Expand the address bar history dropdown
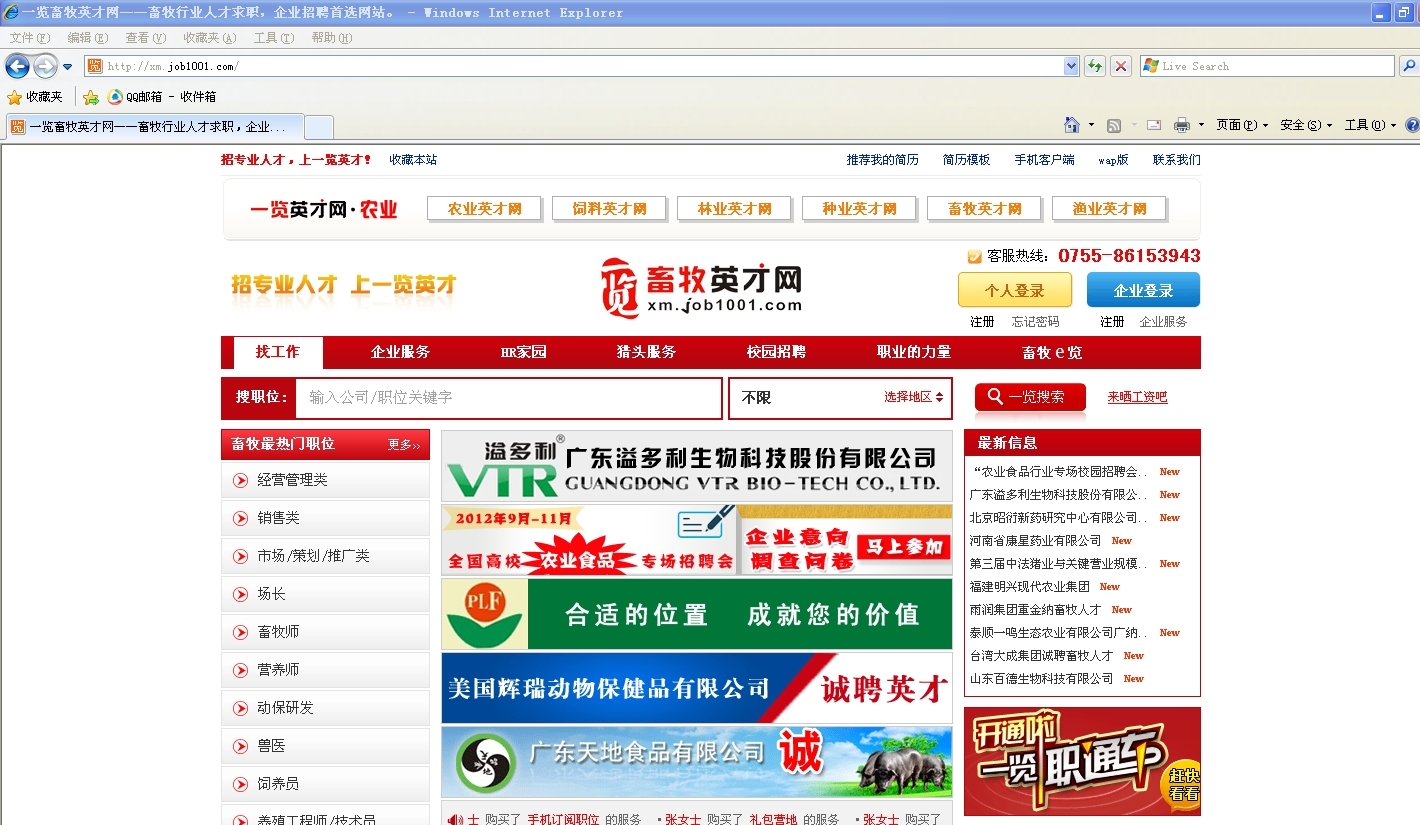The width and height of the screenshot is (1420, 825). pyautogui.click(x=1072, y=66)
